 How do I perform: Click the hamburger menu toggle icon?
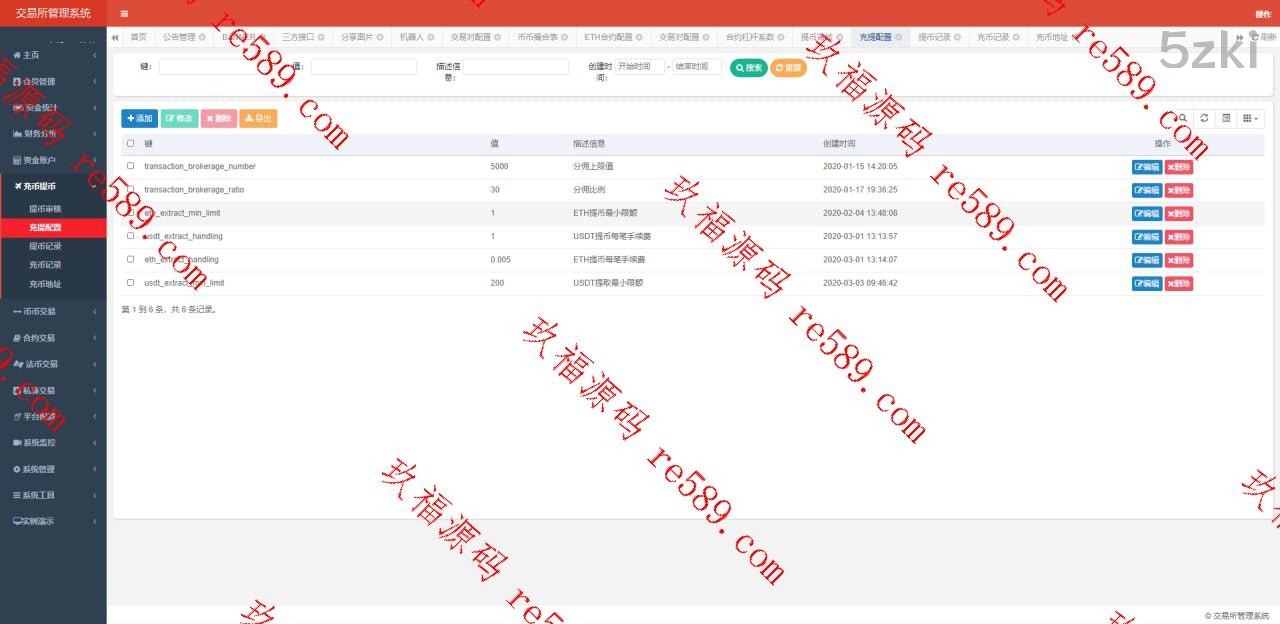[x=124, y=14]
